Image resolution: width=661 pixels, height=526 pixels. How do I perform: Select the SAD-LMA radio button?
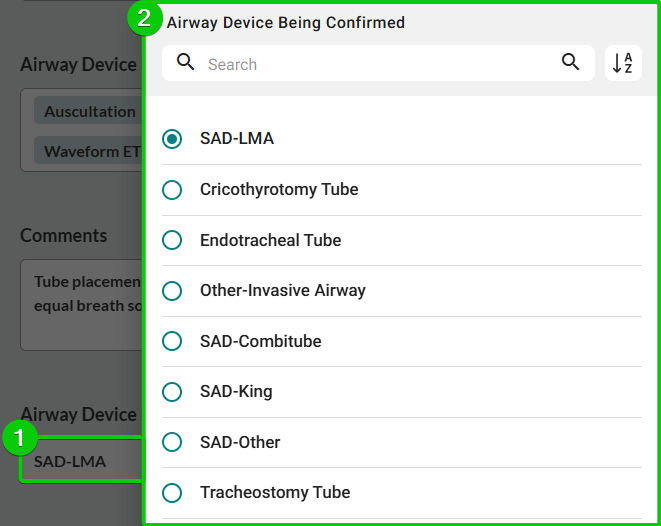[172, 139]
